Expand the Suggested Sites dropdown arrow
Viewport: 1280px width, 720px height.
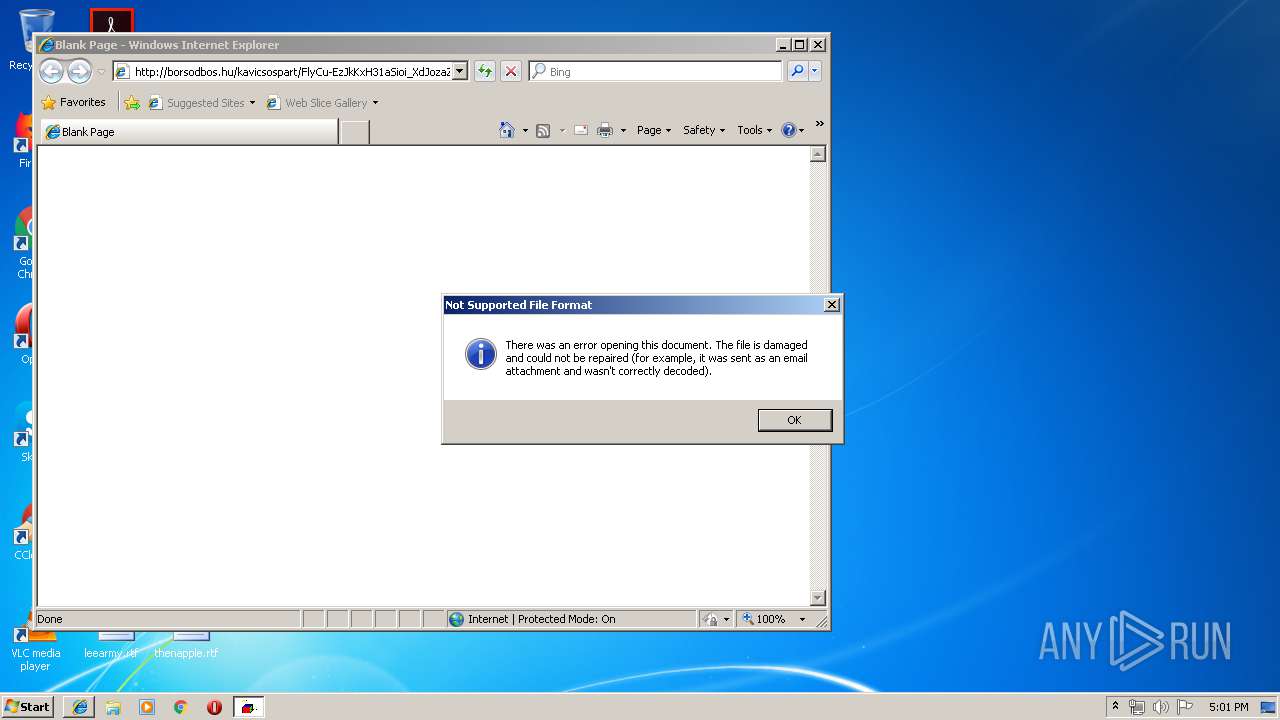coord(252,103)
